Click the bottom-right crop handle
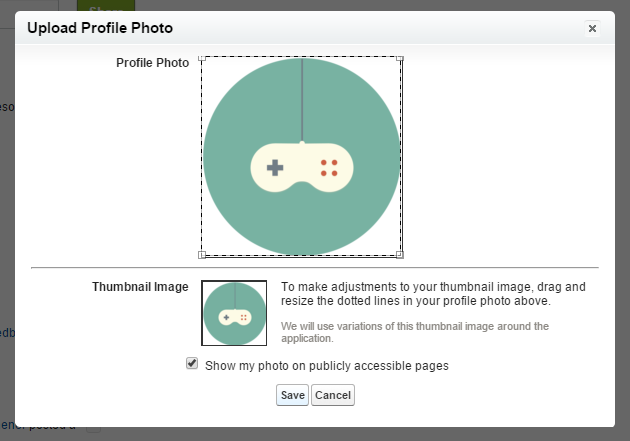The image size is (630, 441). click(x=400, y=255)
